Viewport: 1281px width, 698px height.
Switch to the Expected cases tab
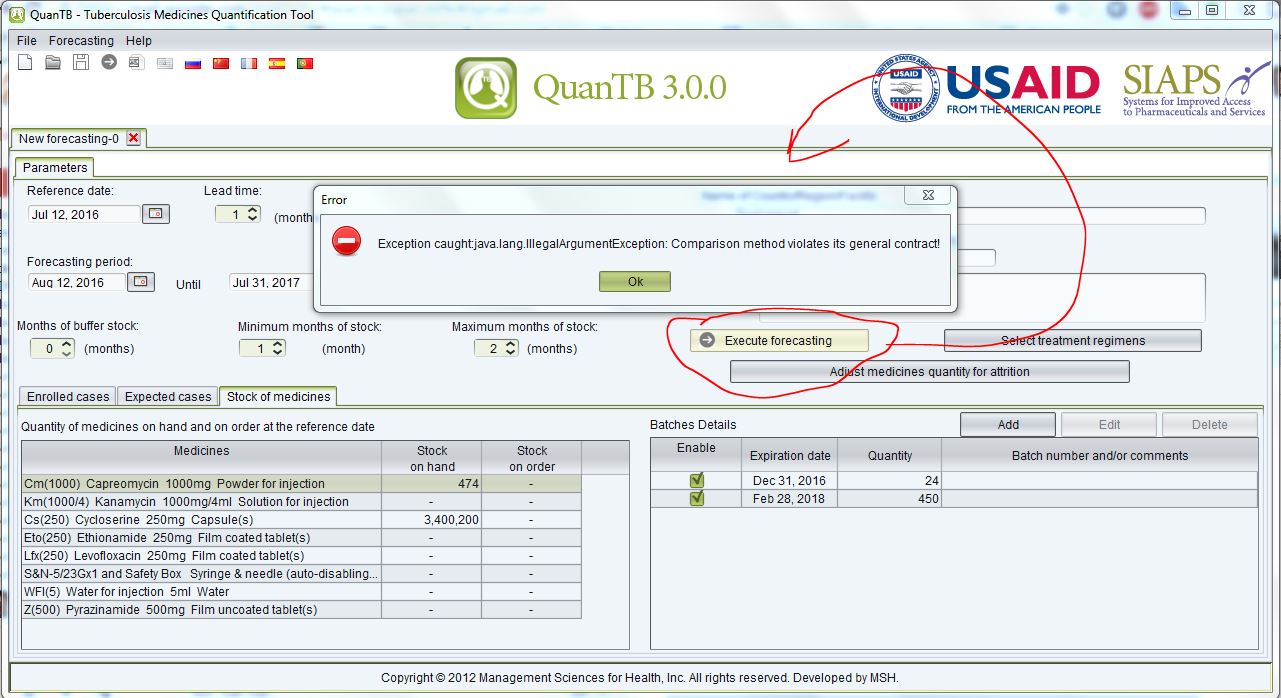point(168,397)
